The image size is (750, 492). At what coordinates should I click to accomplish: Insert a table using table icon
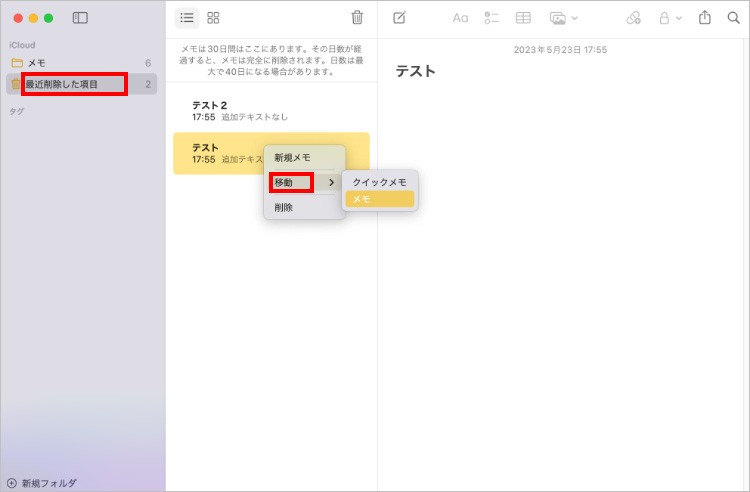click(x=523, y=18)
